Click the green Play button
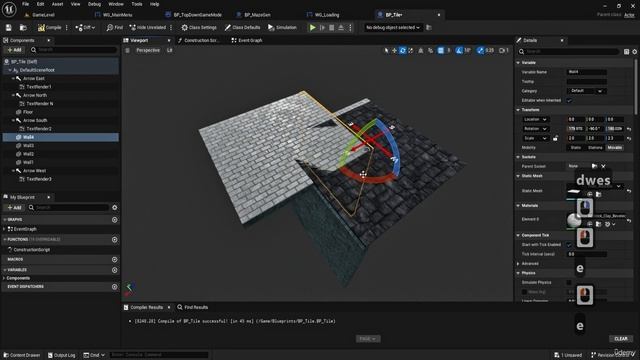Viewport: 640px width, 360px height. pos(312,27)
